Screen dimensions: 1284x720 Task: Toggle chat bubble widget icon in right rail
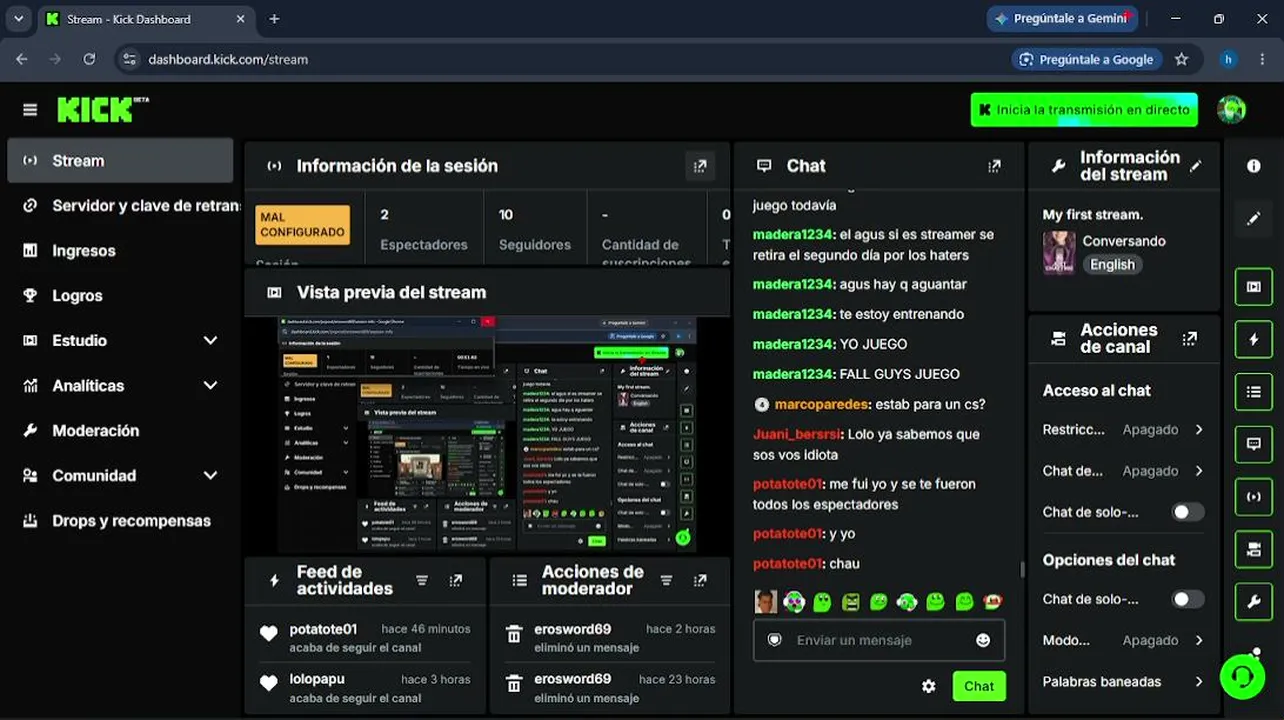coord(1254,444)
